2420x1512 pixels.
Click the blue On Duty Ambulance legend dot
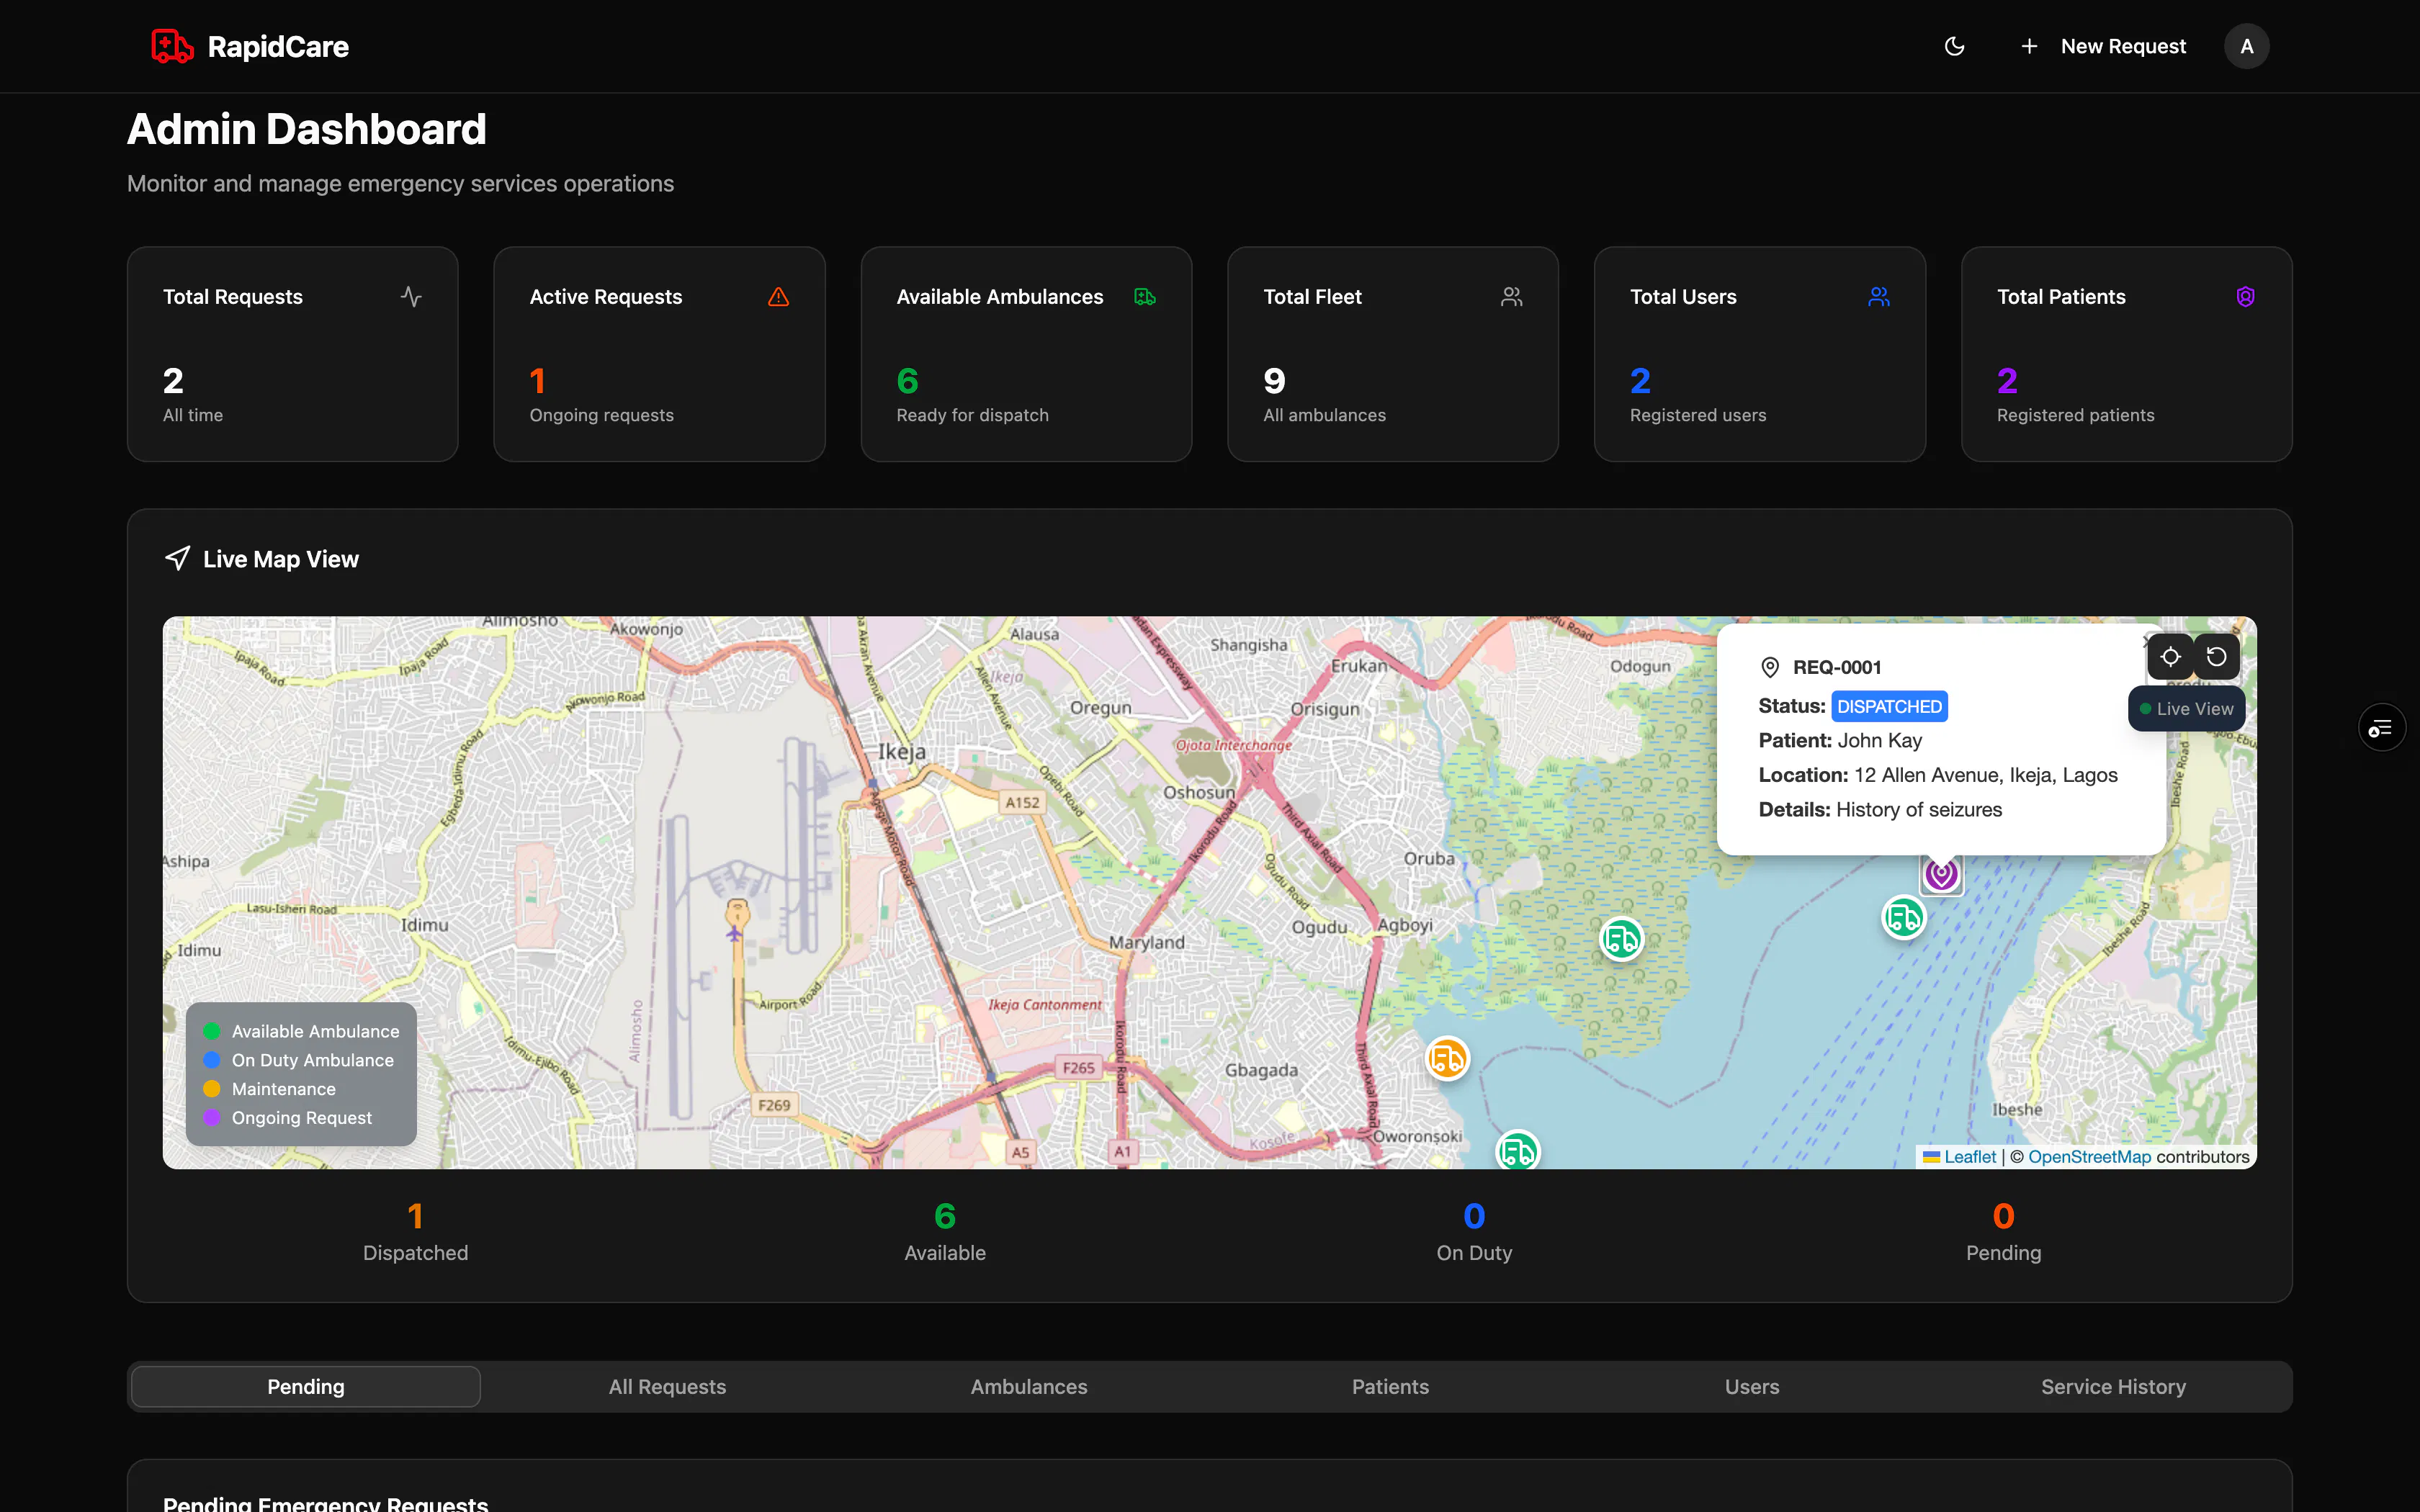211,1060
